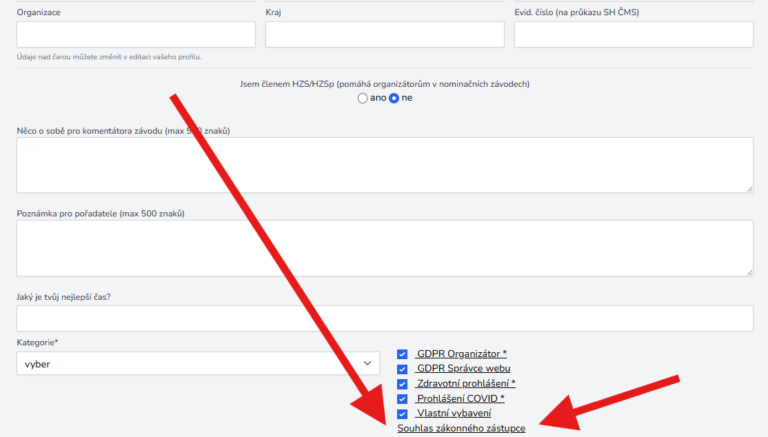Open the Souhlas zákonného zástupce link
This screenshot has width=768, height=437.
(461, 428)
